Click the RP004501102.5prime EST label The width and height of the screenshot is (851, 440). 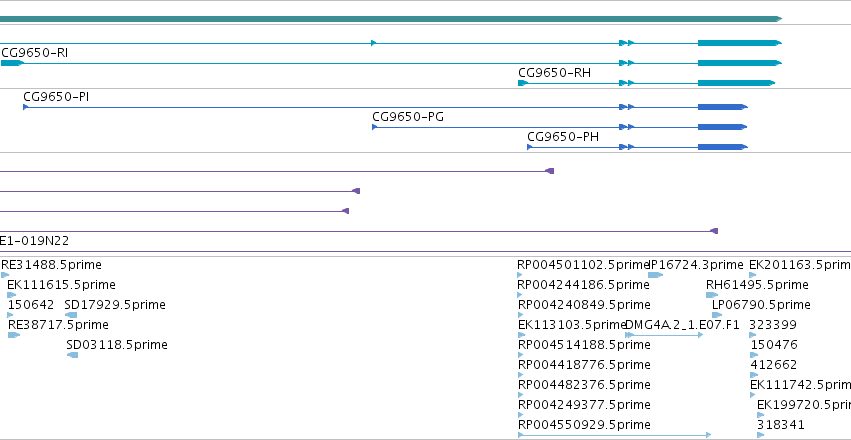point(583,265)
